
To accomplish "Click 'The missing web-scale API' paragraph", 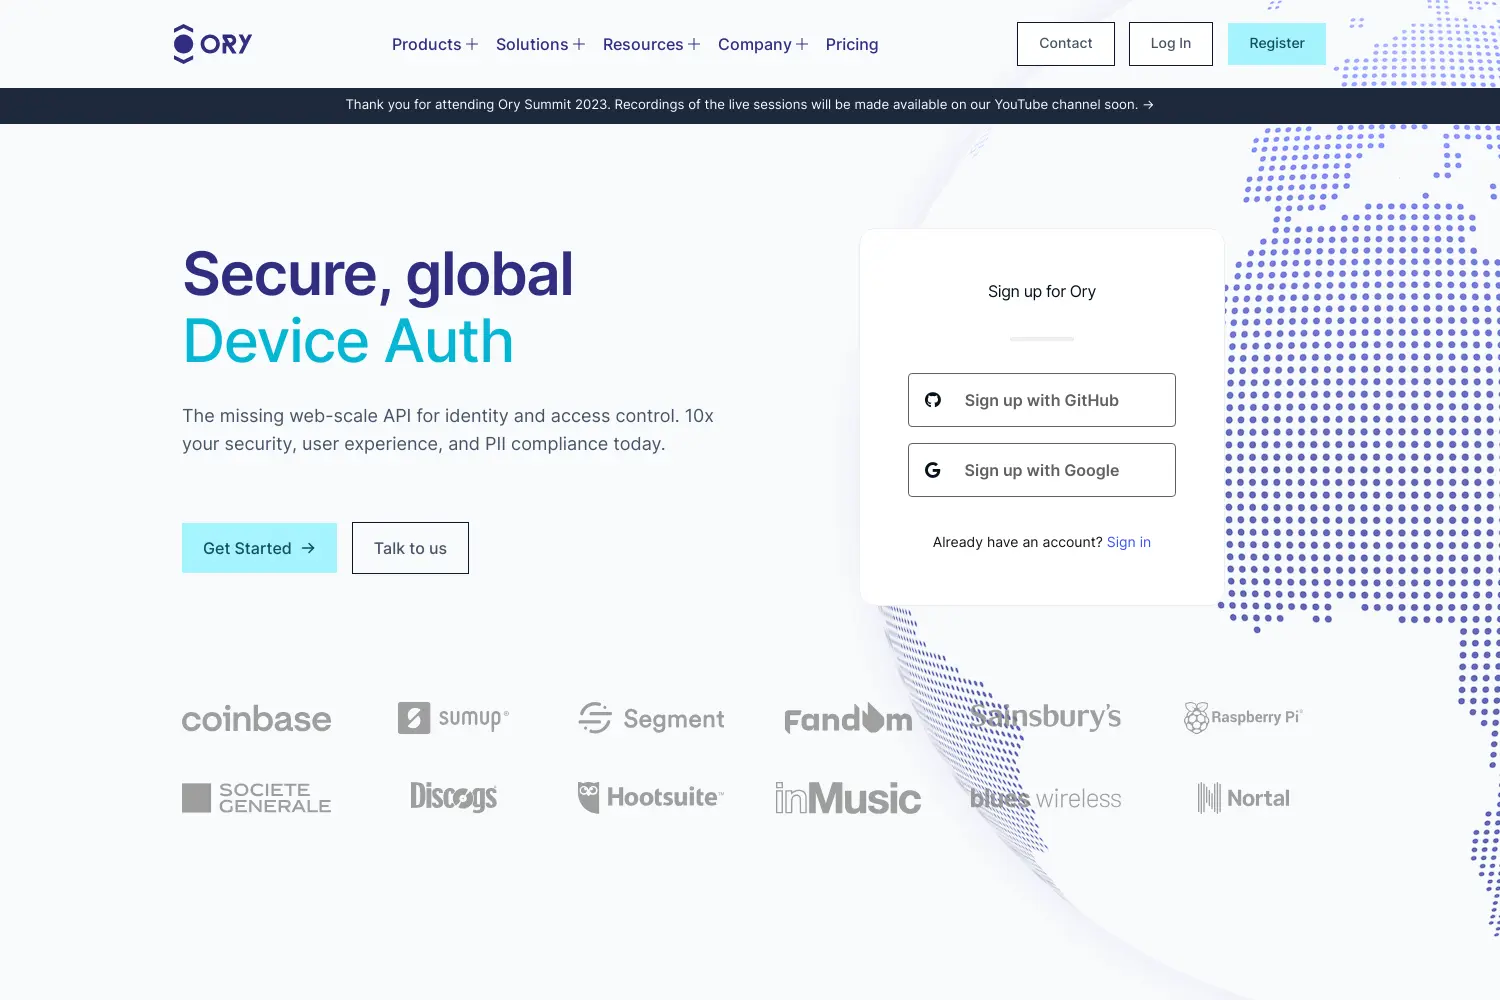I will tap(448, 430).
